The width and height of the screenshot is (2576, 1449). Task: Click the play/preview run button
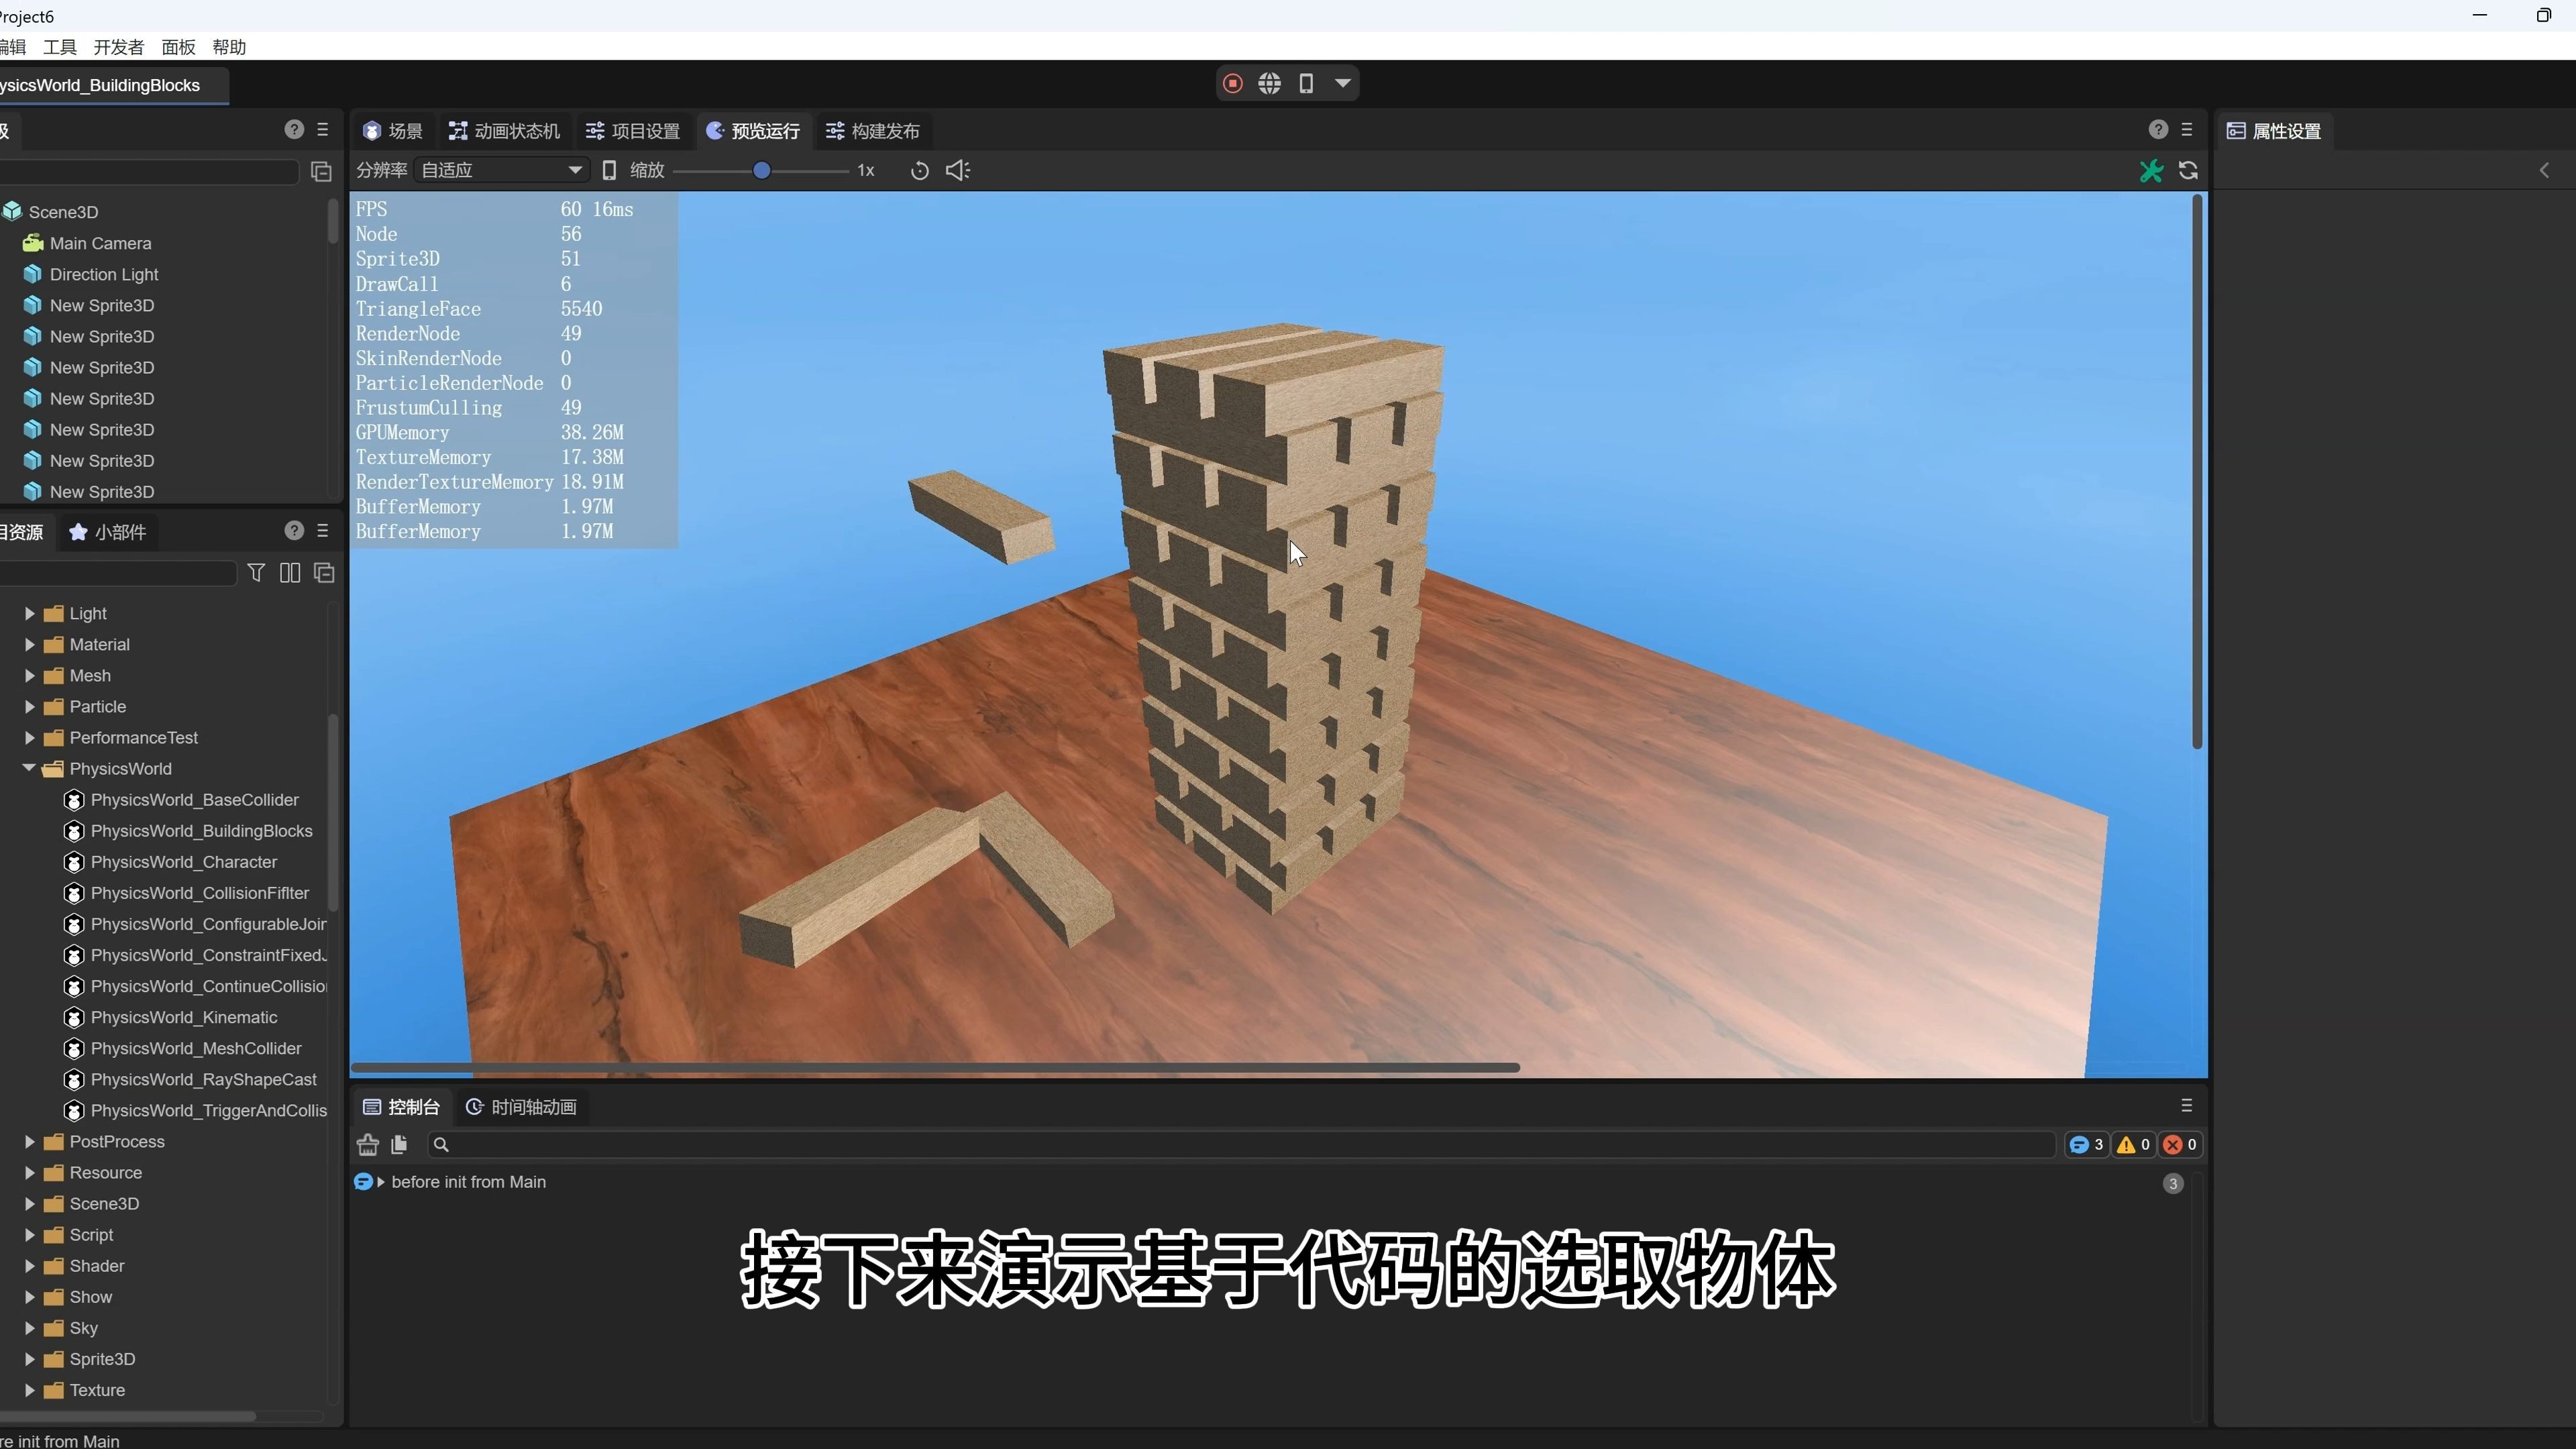click(x=752, y=129)
